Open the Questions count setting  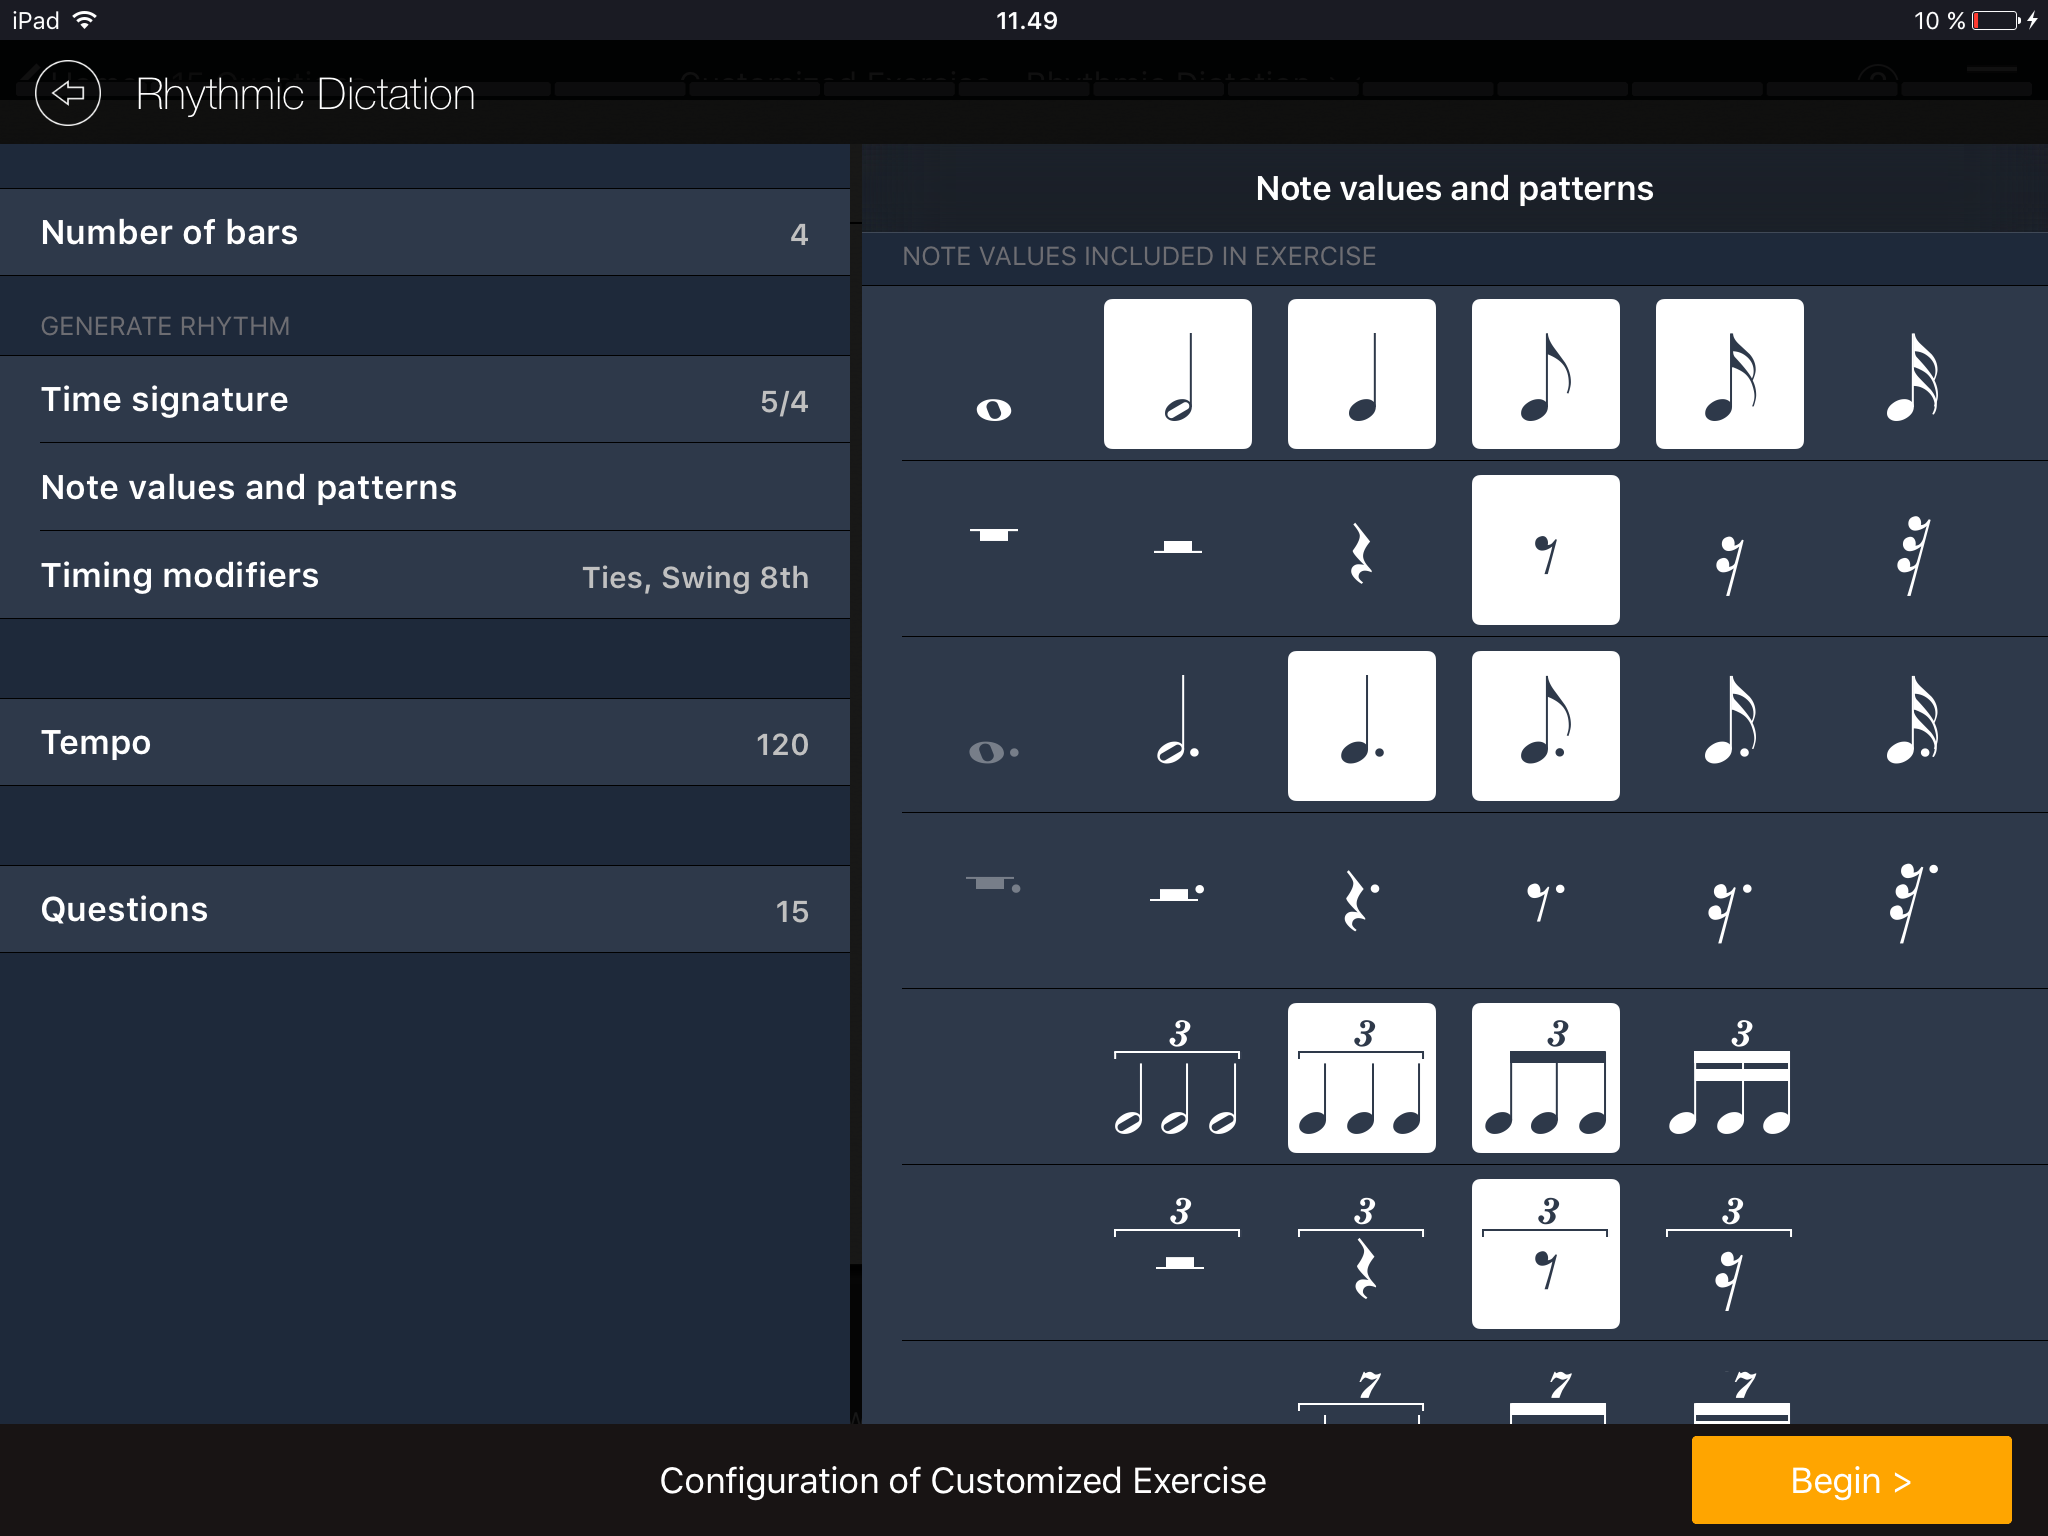click(x=425, y=910)
